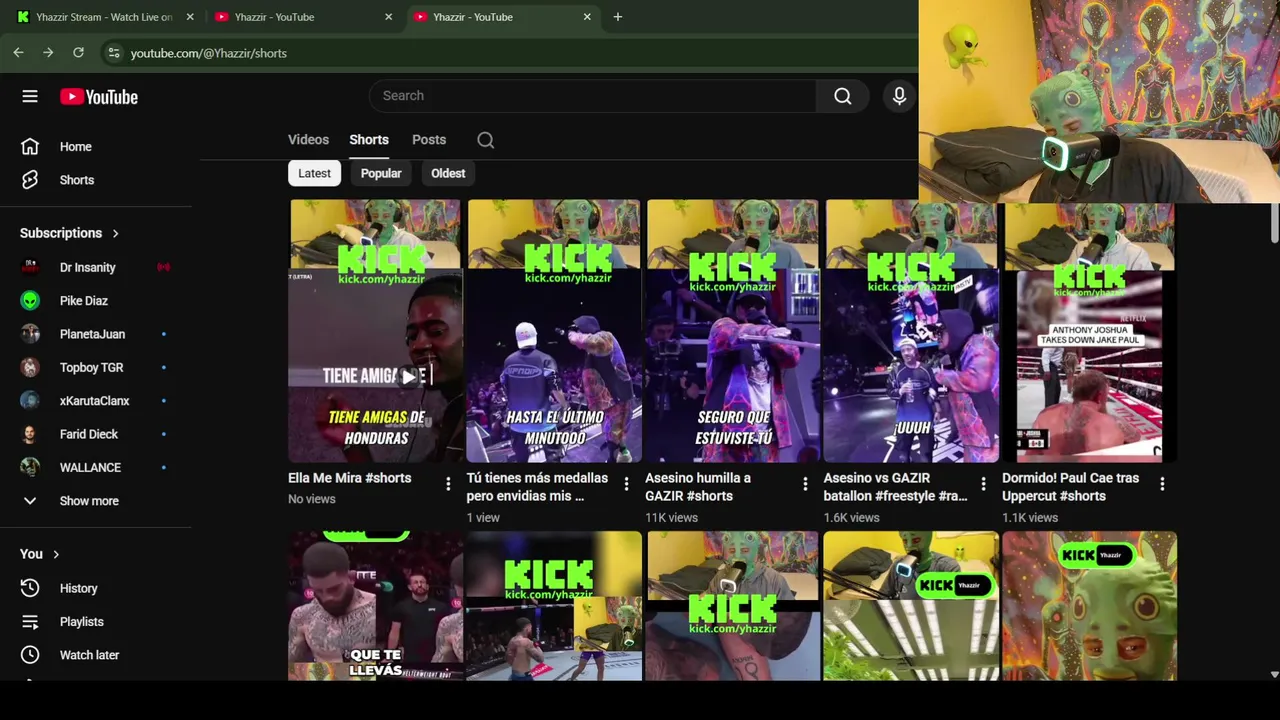The height and width of the screenshot is (720, 1280).
Task: Close the second Yhazzir YouTube tab
Action: (388, 17)
